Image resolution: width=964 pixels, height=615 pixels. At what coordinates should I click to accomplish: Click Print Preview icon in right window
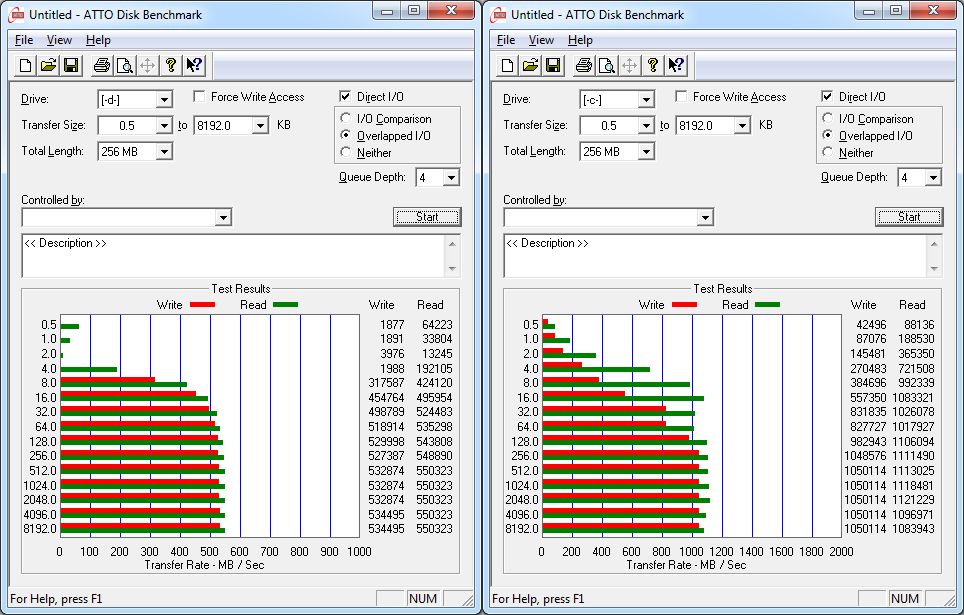(x=607, y=65)
